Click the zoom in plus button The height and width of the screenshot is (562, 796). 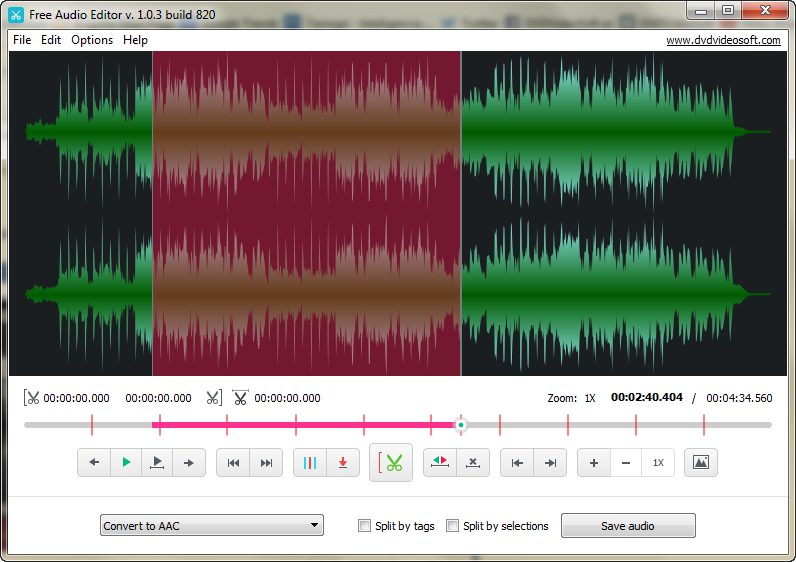[x=593, y=463]
